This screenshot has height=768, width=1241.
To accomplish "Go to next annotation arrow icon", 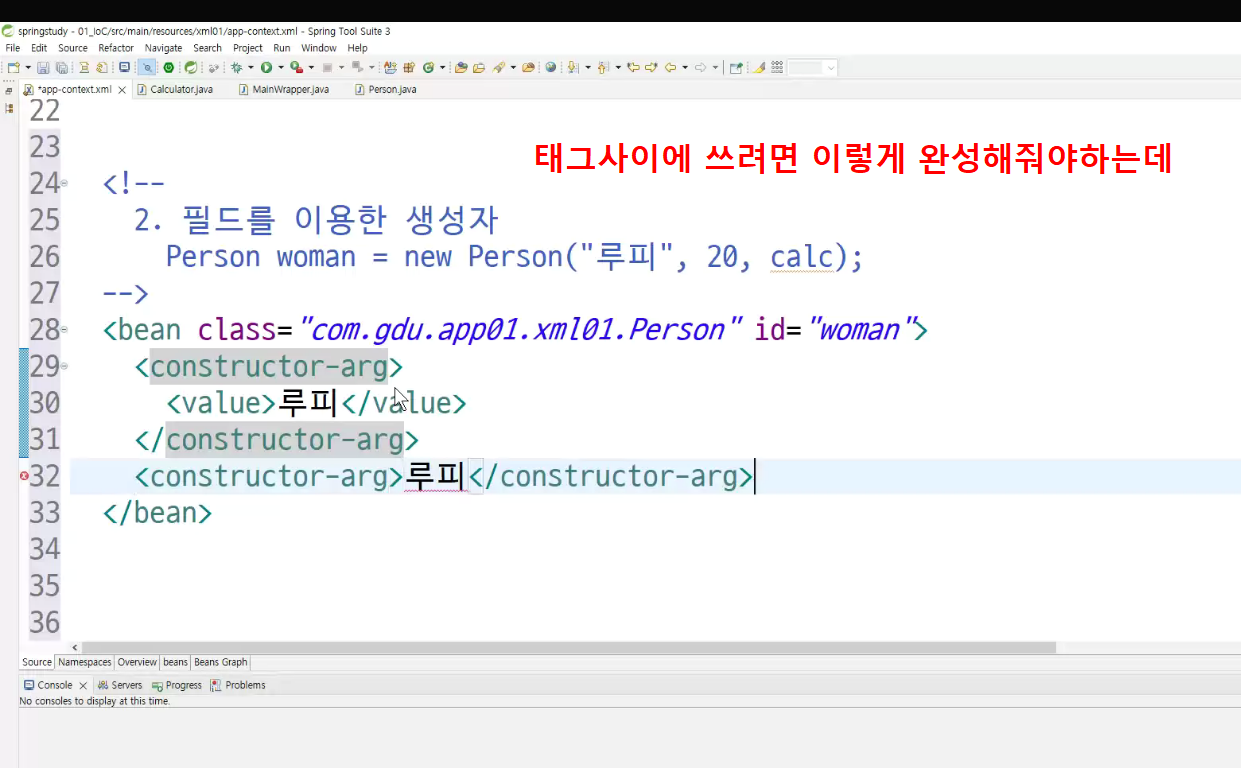I will coord(573,68).
